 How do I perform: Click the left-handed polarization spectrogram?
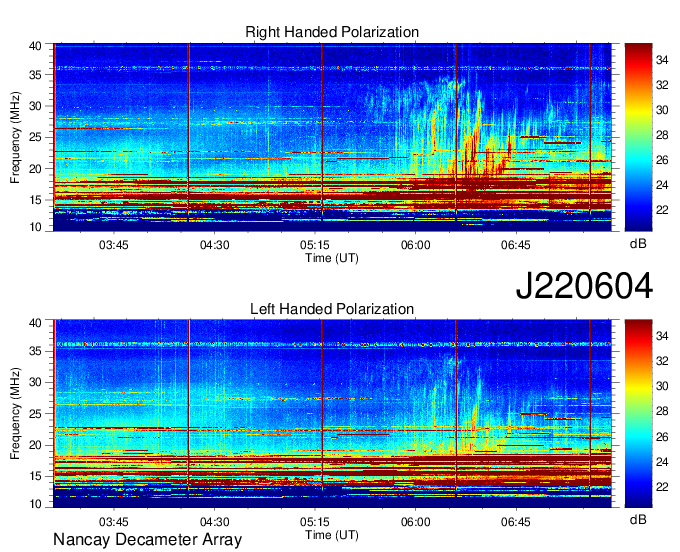click(x=332, y=414)
